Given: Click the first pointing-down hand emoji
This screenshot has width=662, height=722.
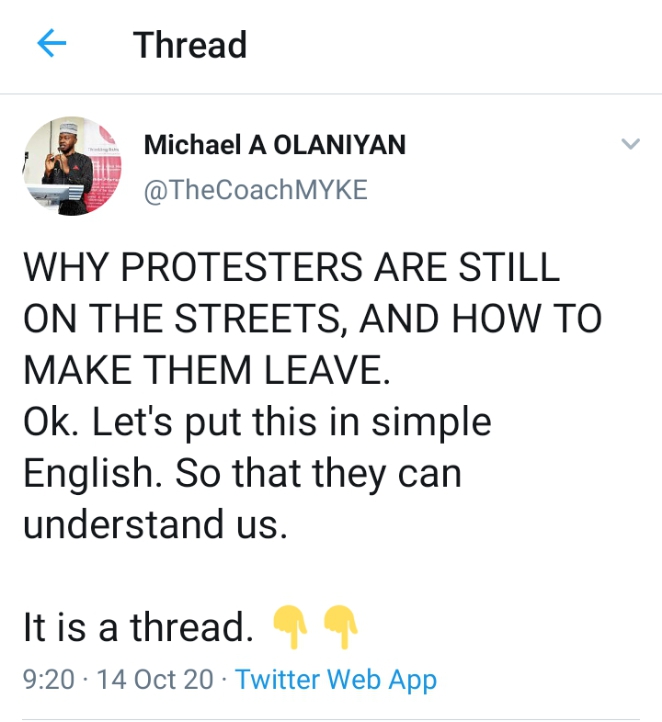Looking at the screenshot, I should 289,625.
